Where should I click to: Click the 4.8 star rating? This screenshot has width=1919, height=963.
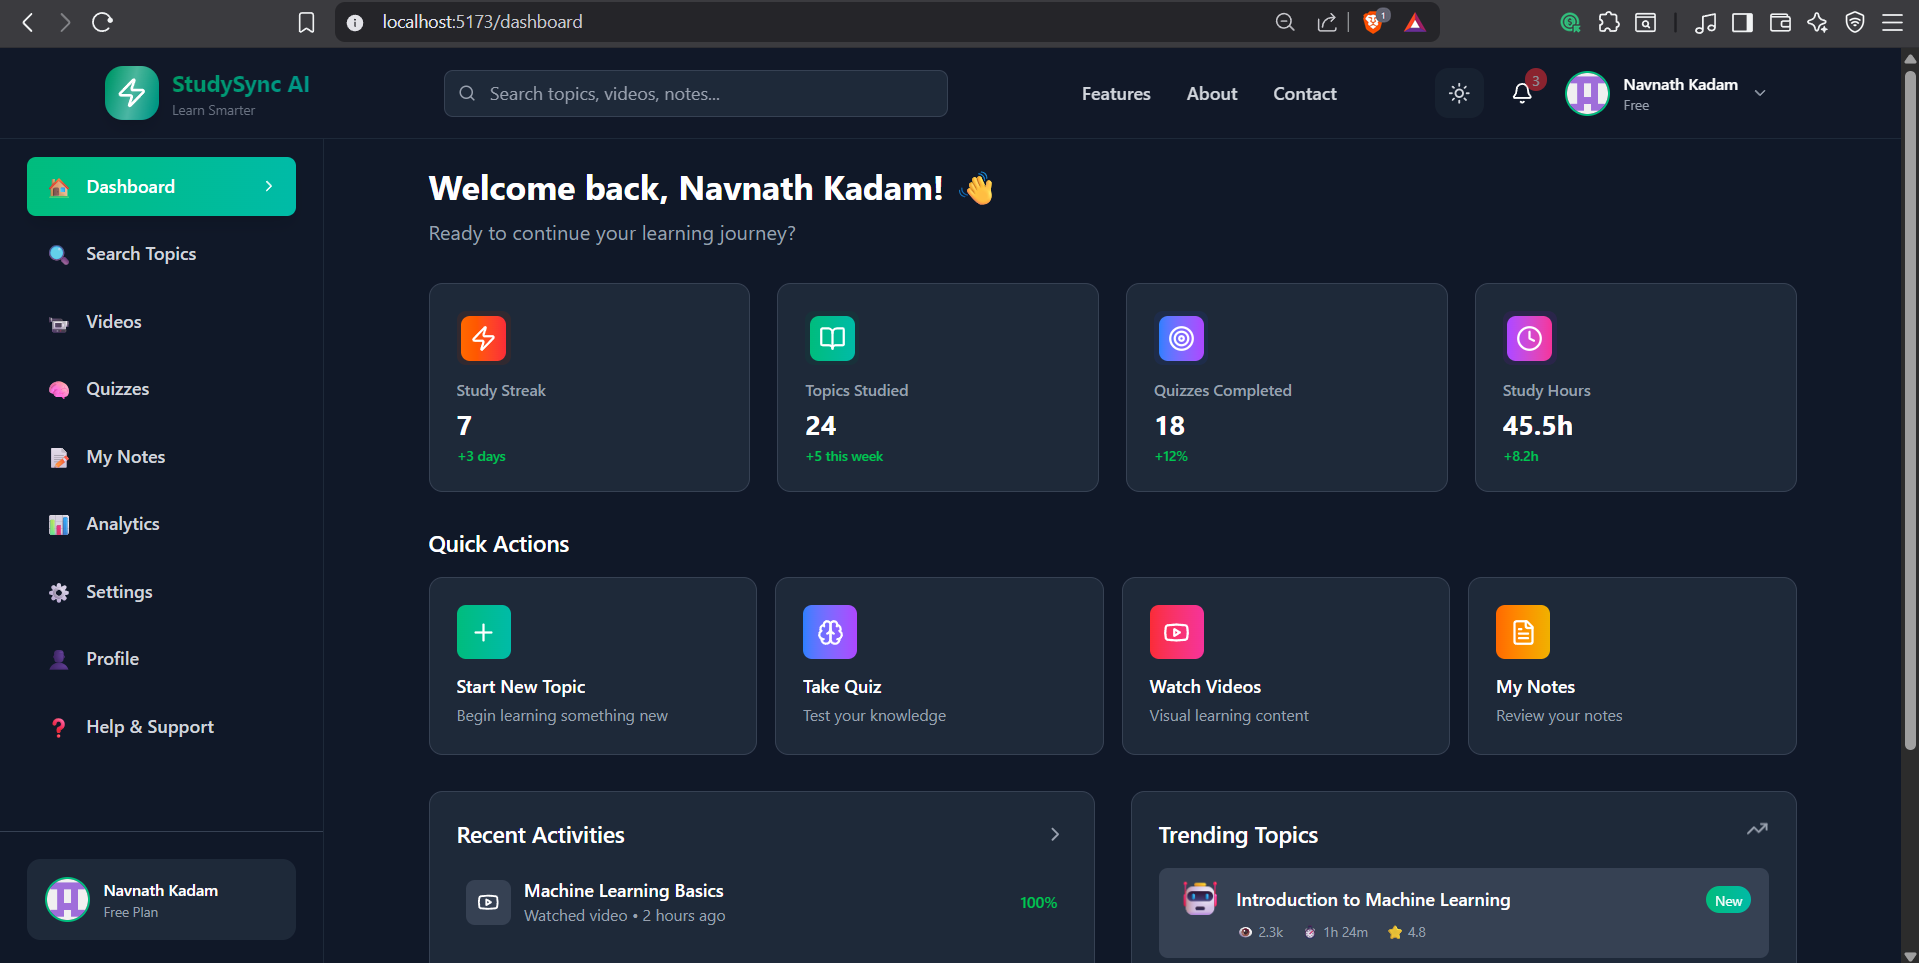tap(1407, 932)
